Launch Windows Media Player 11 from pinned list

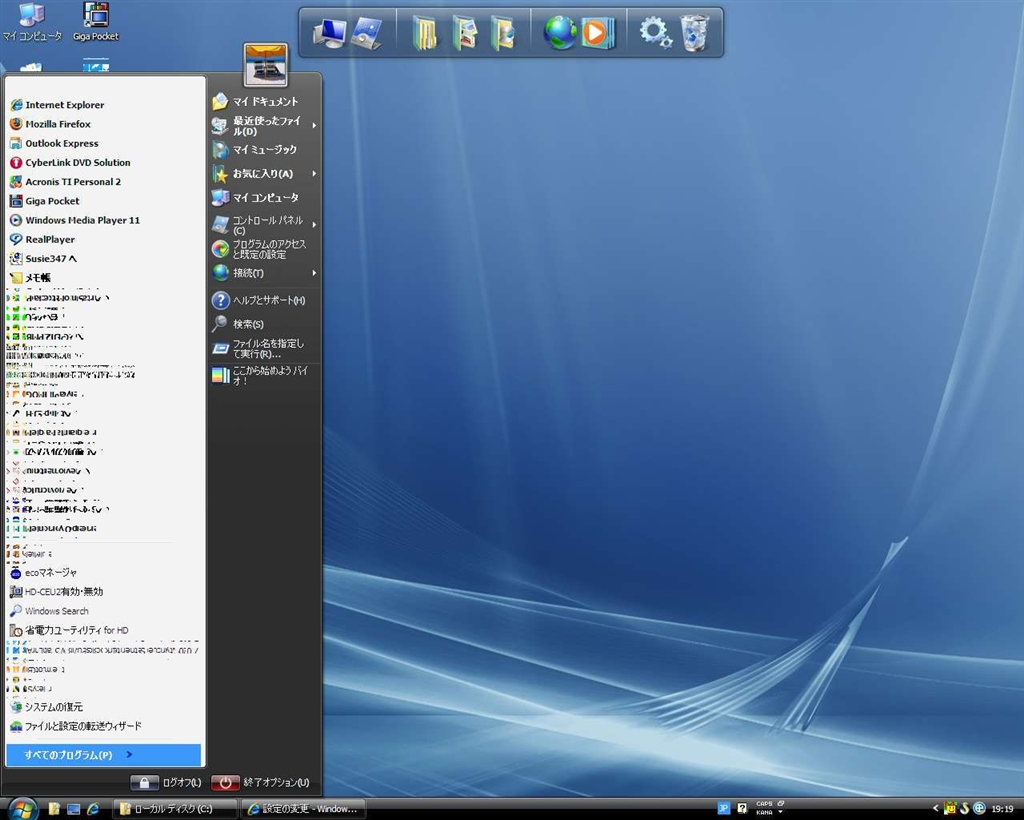(82, 220)
